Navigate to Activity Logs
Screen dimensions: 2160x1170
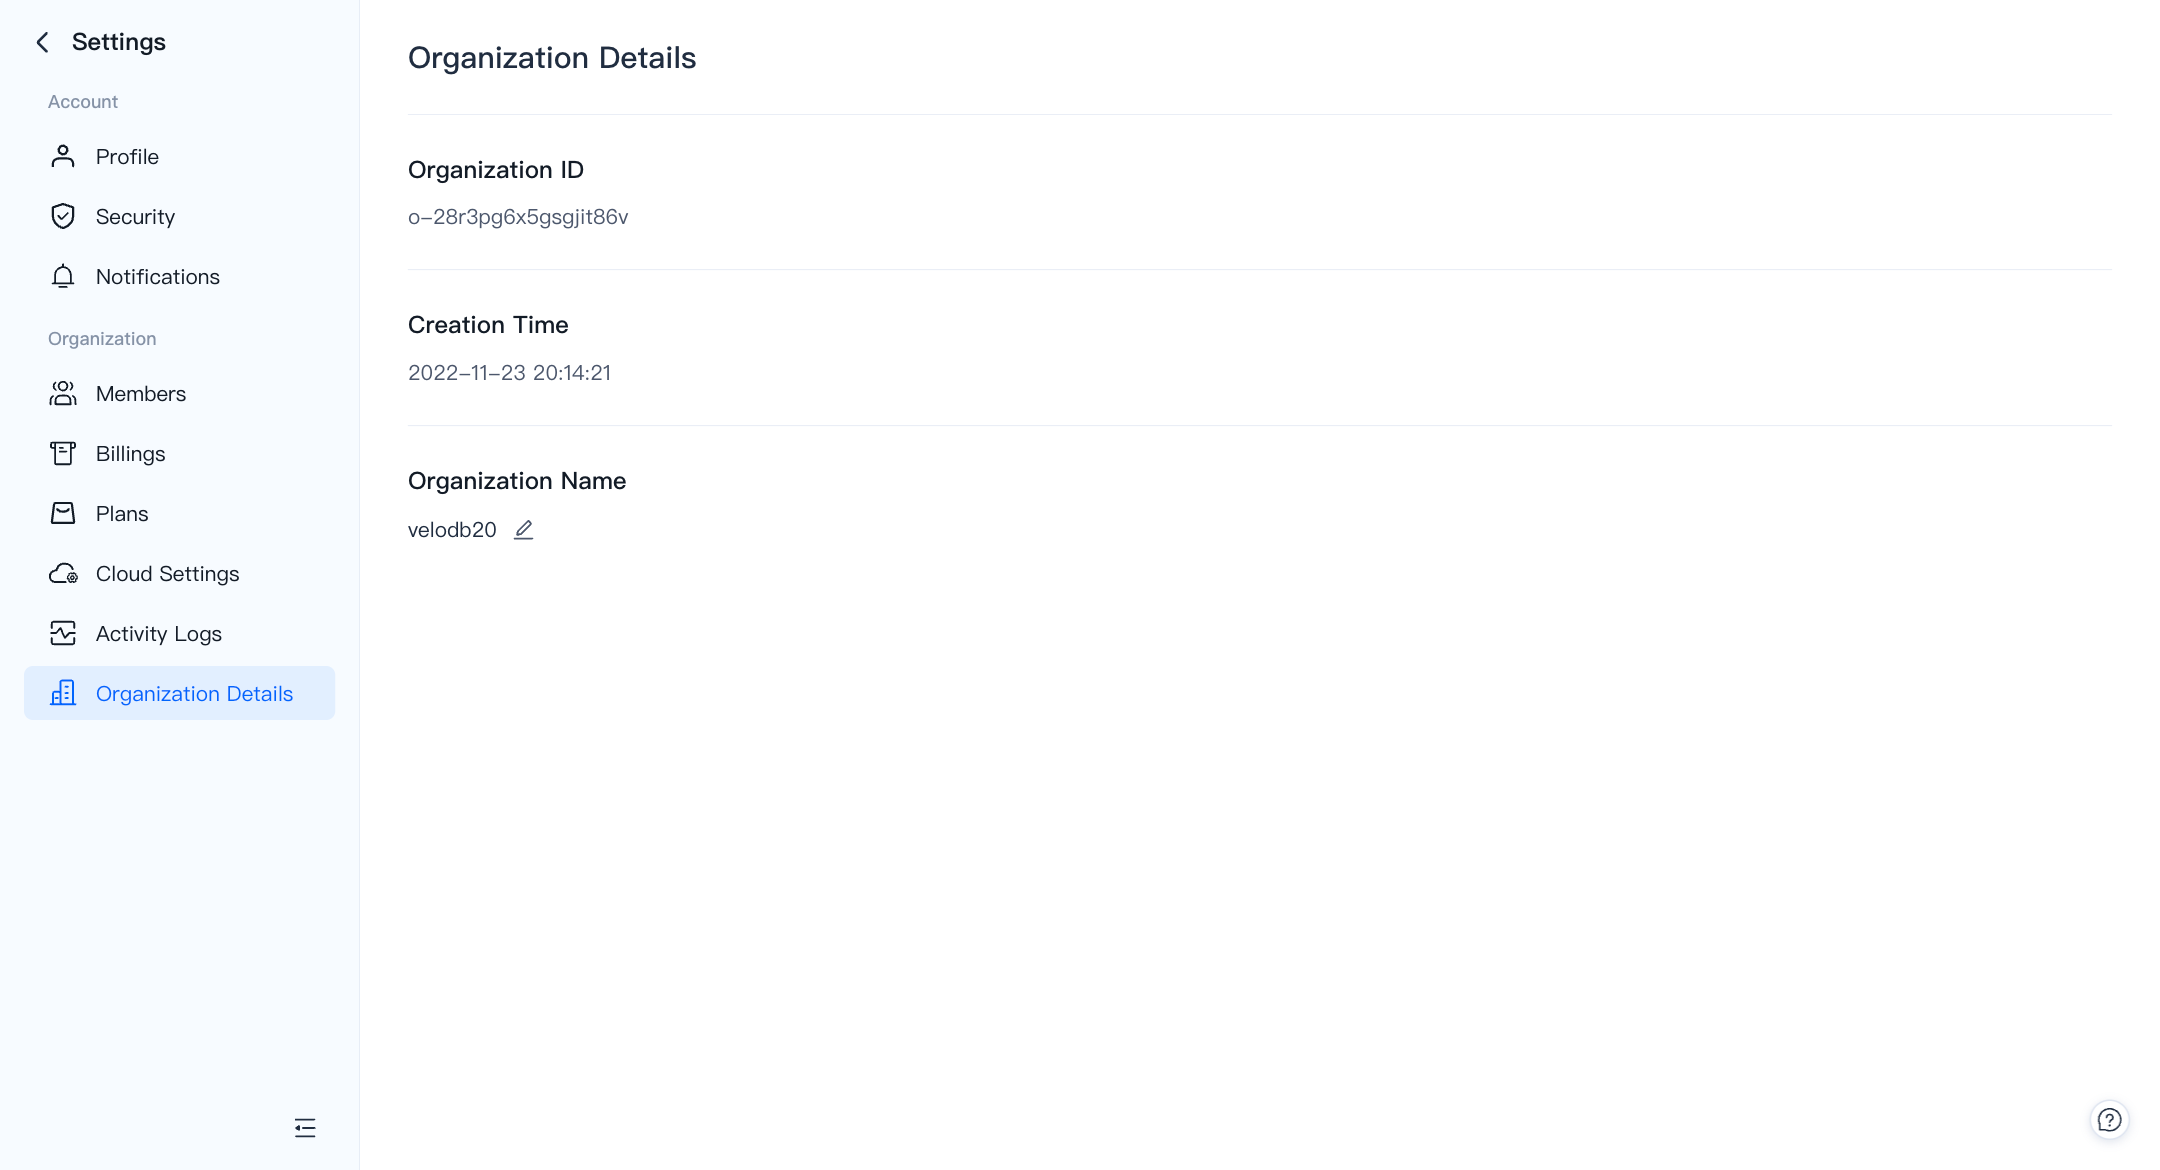[x=158, y=633]
